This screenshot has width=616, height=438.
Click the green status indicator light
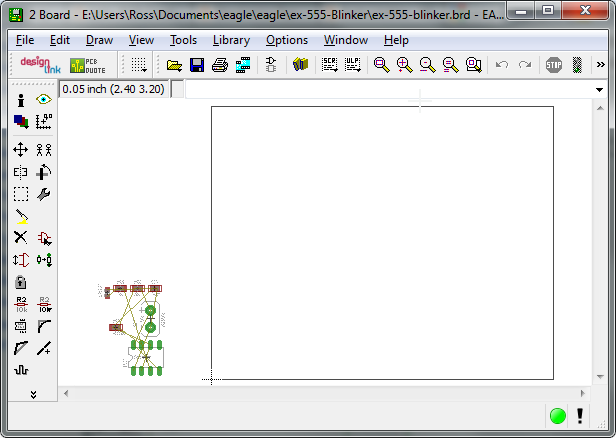pyautogui.click(x=557, y=416)
